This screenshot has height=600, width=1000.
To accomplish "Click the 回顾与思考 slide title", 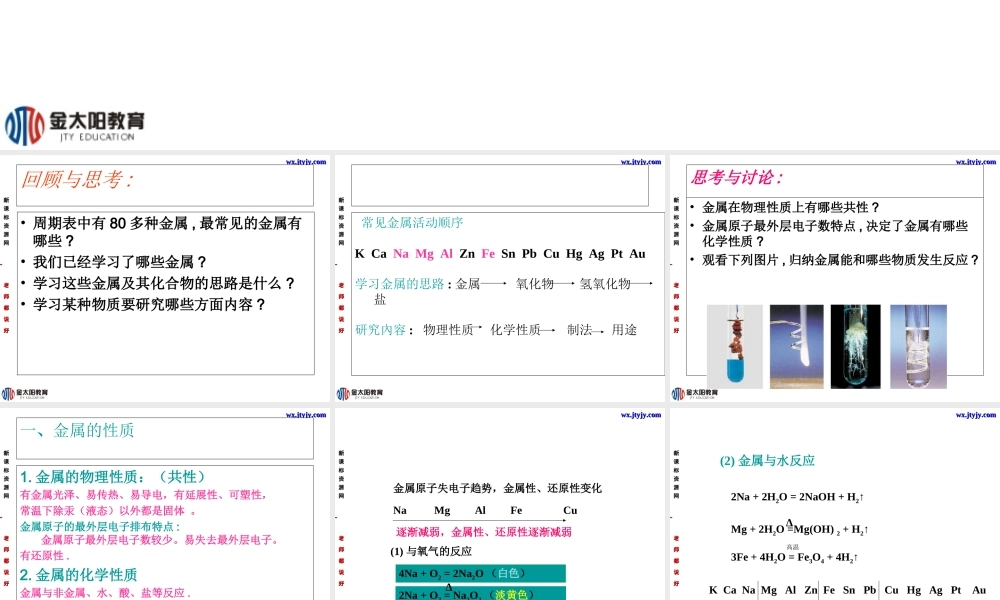I will coord(78,180).
